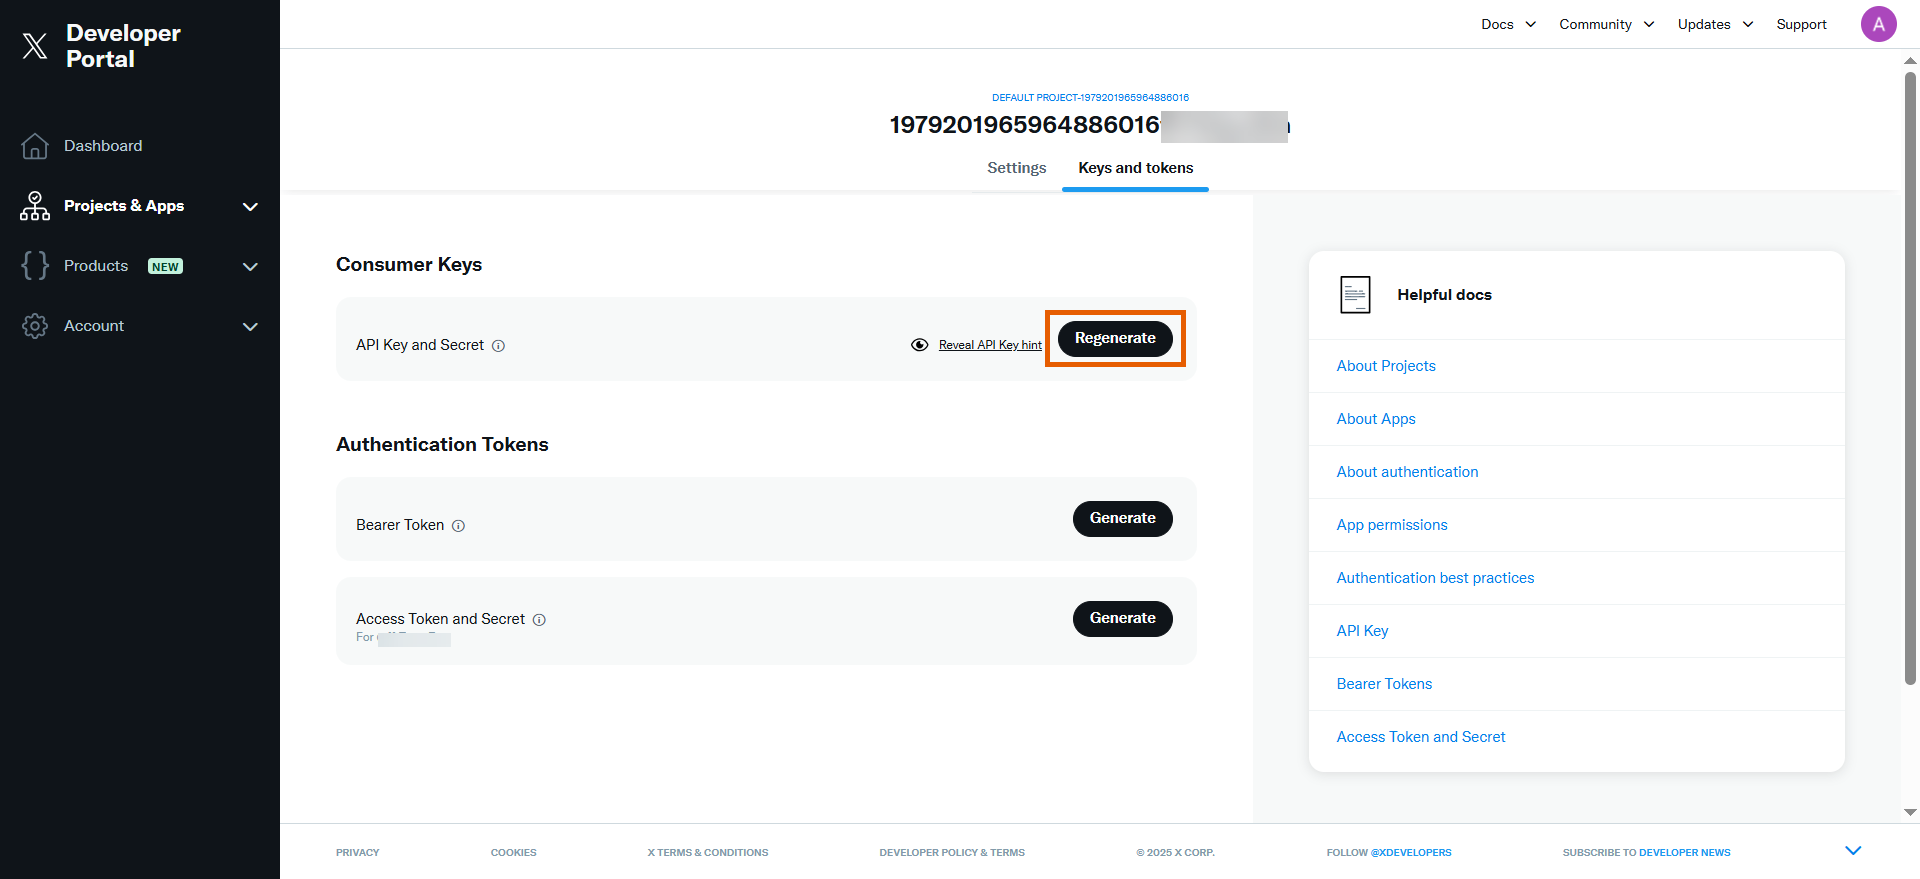Click info icon beside Bearer Token
Viewport: 1920px width, 879px height.
point(458,526)
